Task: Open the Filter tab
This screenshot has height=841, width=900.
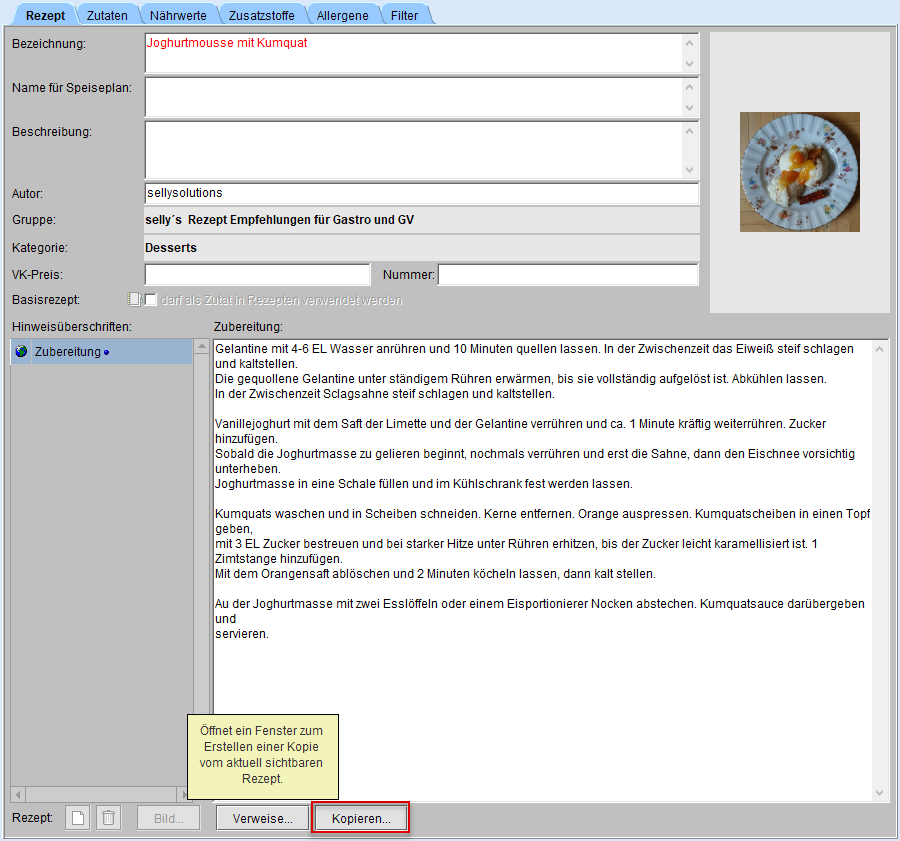Action: click(x=404, y=15)
